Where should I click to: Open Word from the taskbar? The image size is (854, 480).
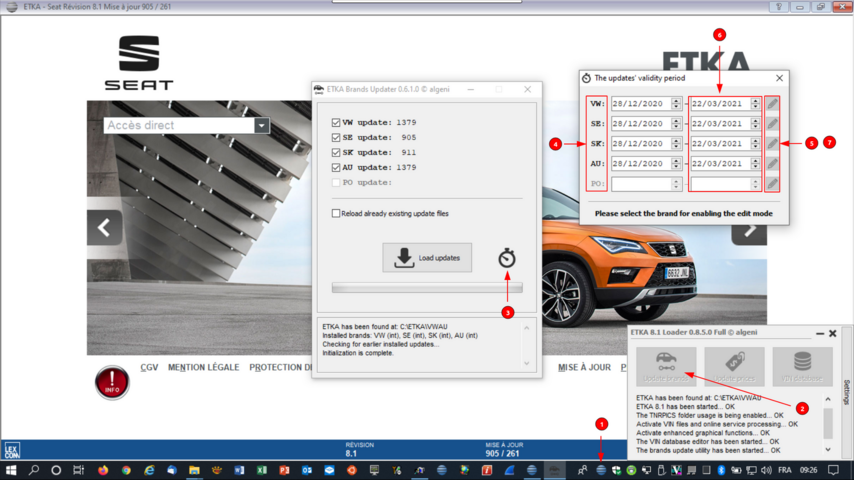click(x=239, y=470)
